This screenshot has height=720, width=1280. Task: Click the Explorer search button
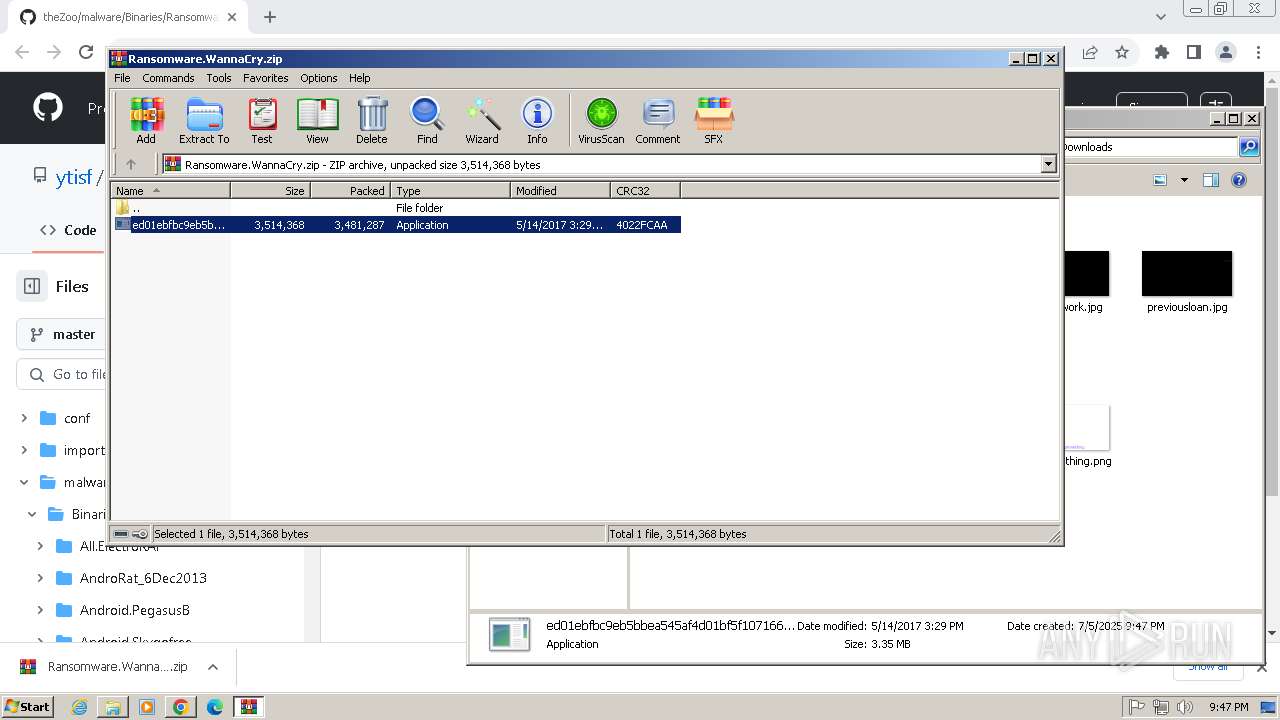click(1249, 147)
